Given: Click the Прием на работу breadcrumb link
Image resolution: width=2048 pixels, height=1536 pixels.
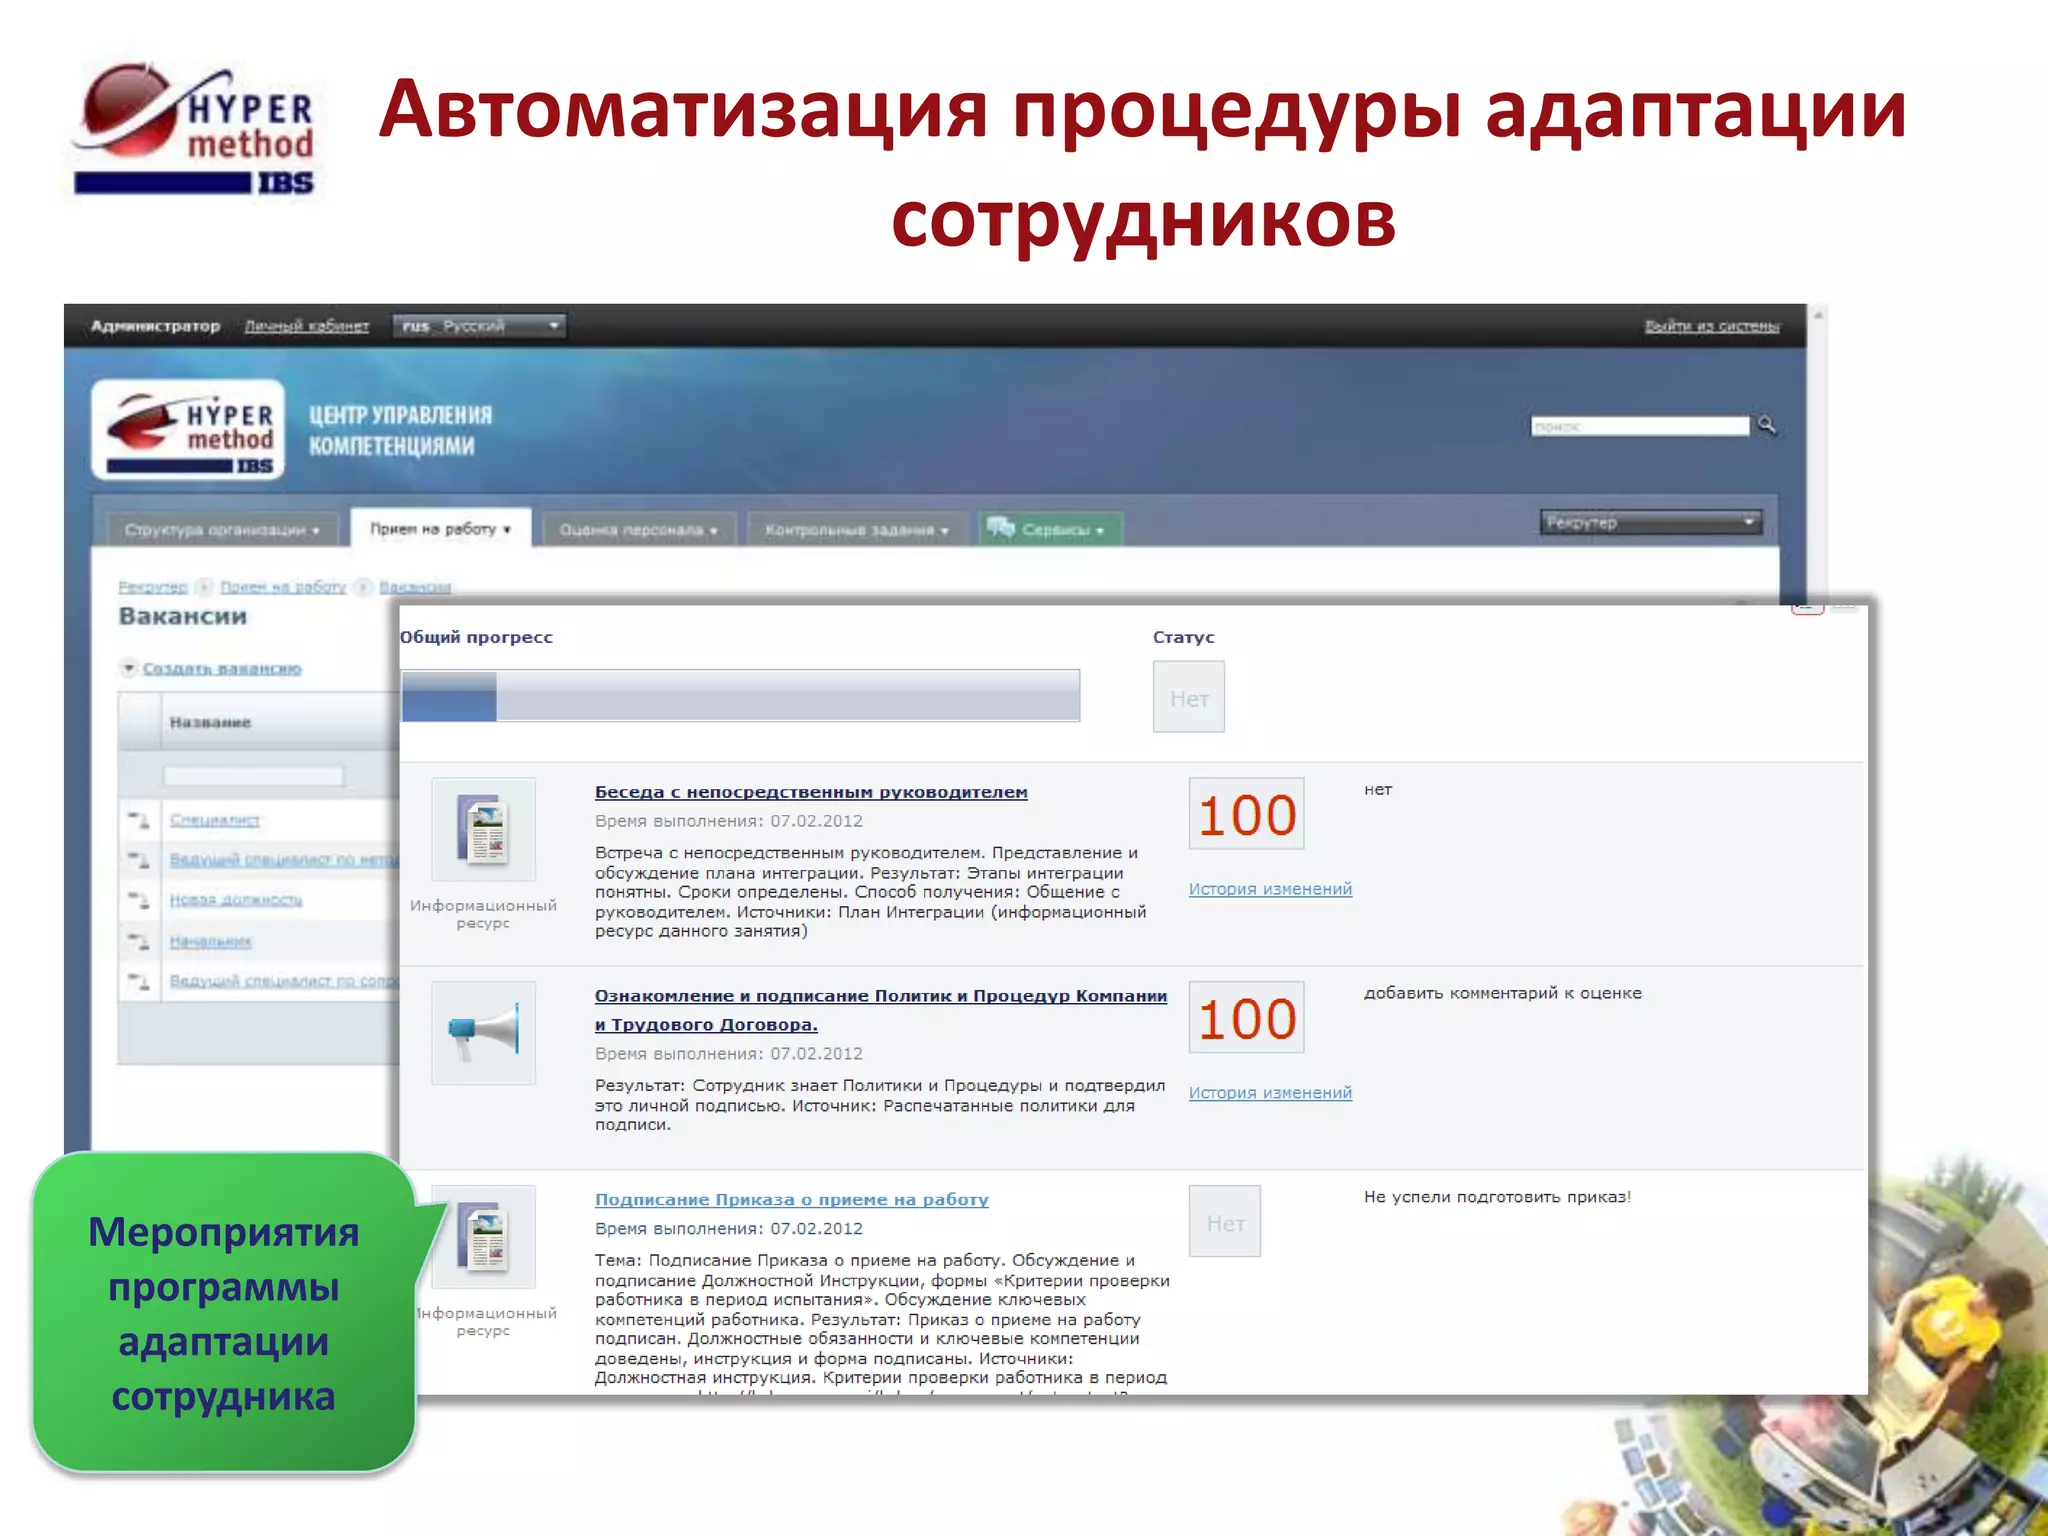Looking at the screenshot, I should coord(283,587).
